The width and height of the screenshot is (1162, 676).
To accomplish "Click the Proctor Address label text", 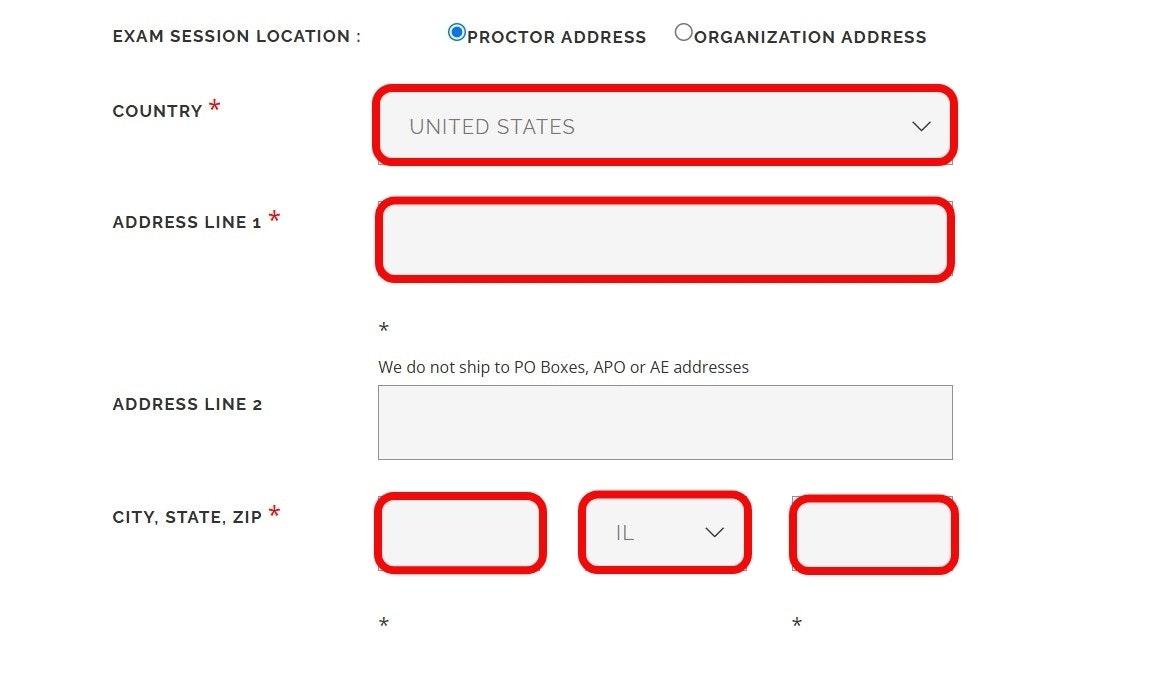I will pos(557,37).
